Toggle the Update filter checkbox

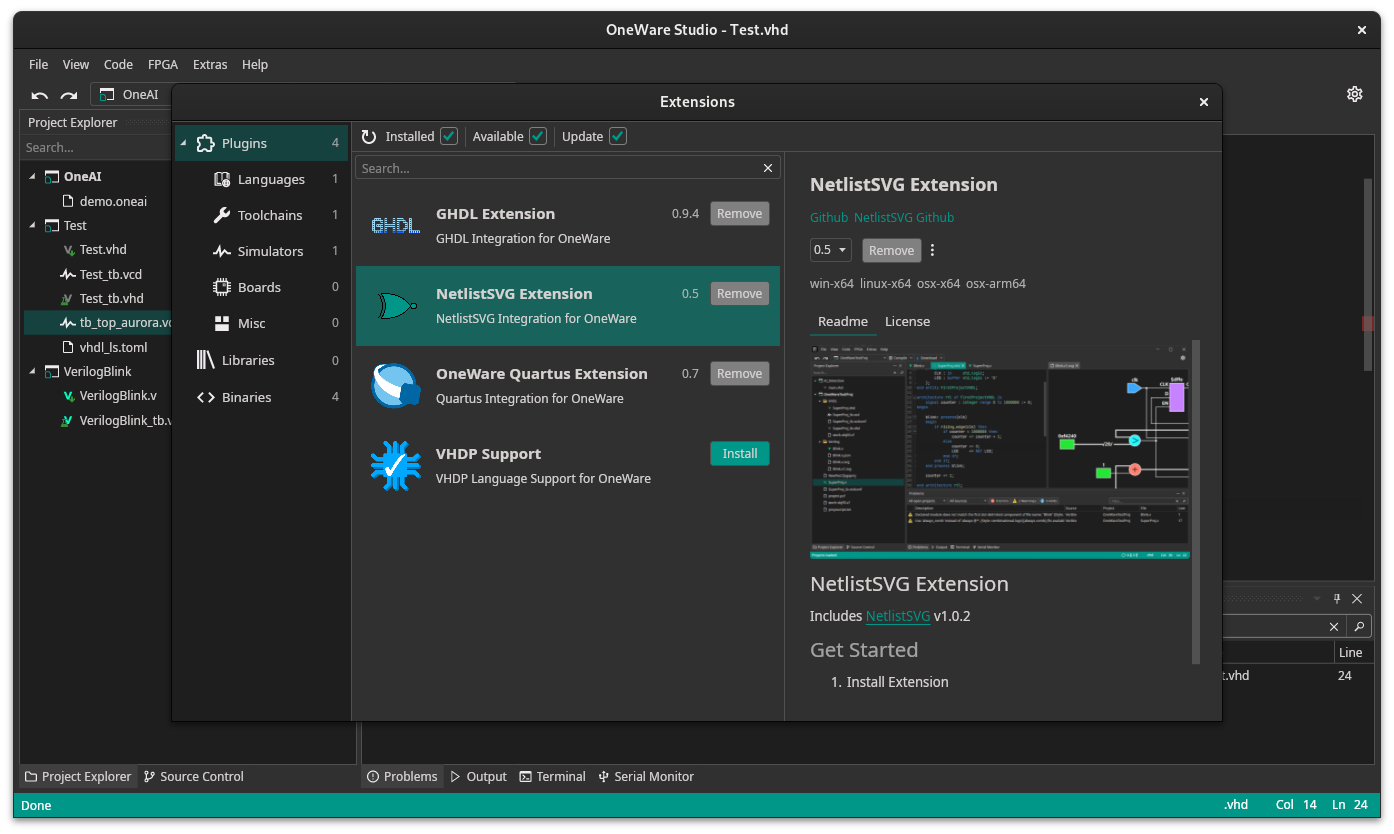click(x=617, y=135)
